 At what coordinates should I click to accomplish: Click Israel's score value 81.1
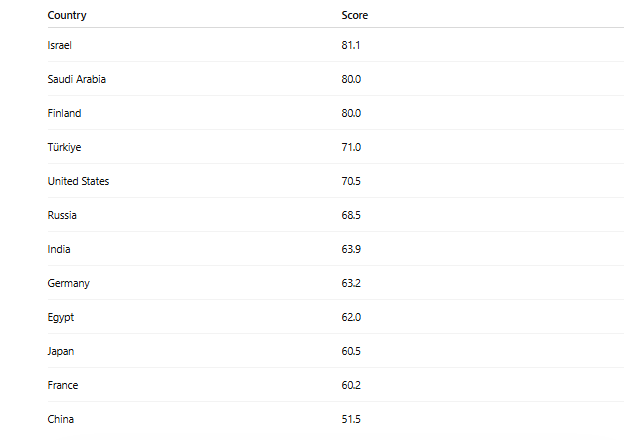pos(351,45)
